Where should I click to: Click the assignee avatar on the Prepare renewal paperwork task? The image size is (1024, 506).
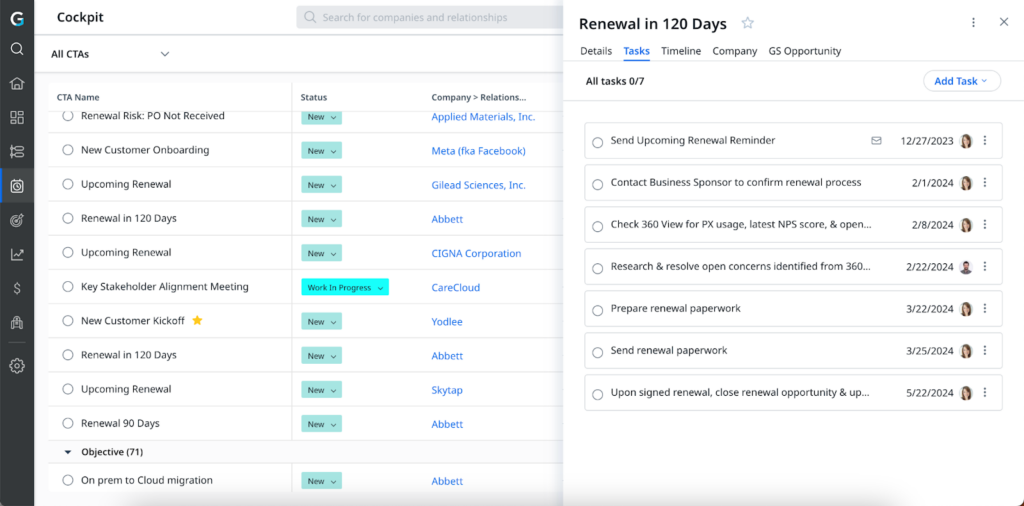point(967,309)
